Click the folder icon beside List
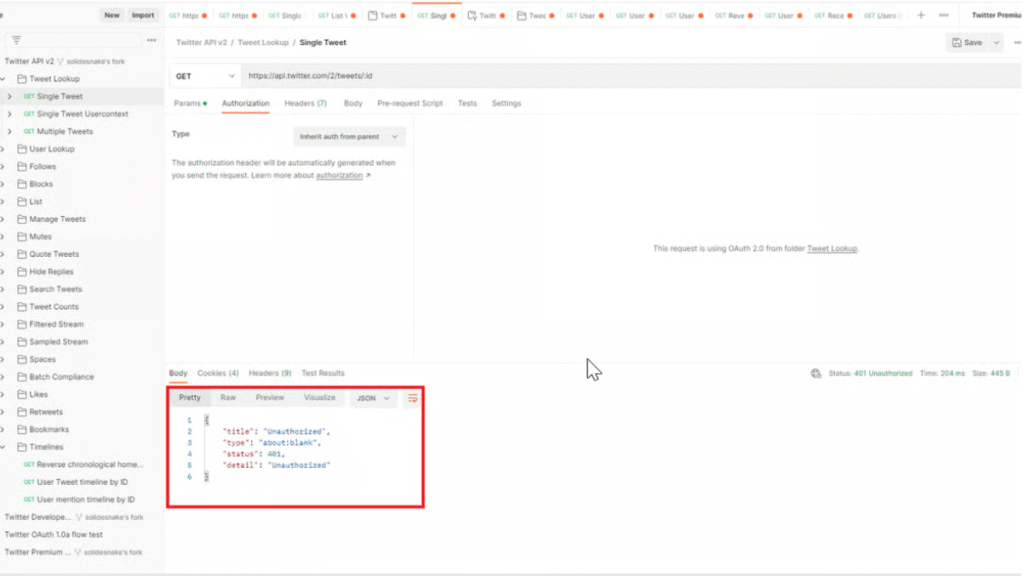The height and width of the screenshot is (576, 1024). click(x=22, y=202)
